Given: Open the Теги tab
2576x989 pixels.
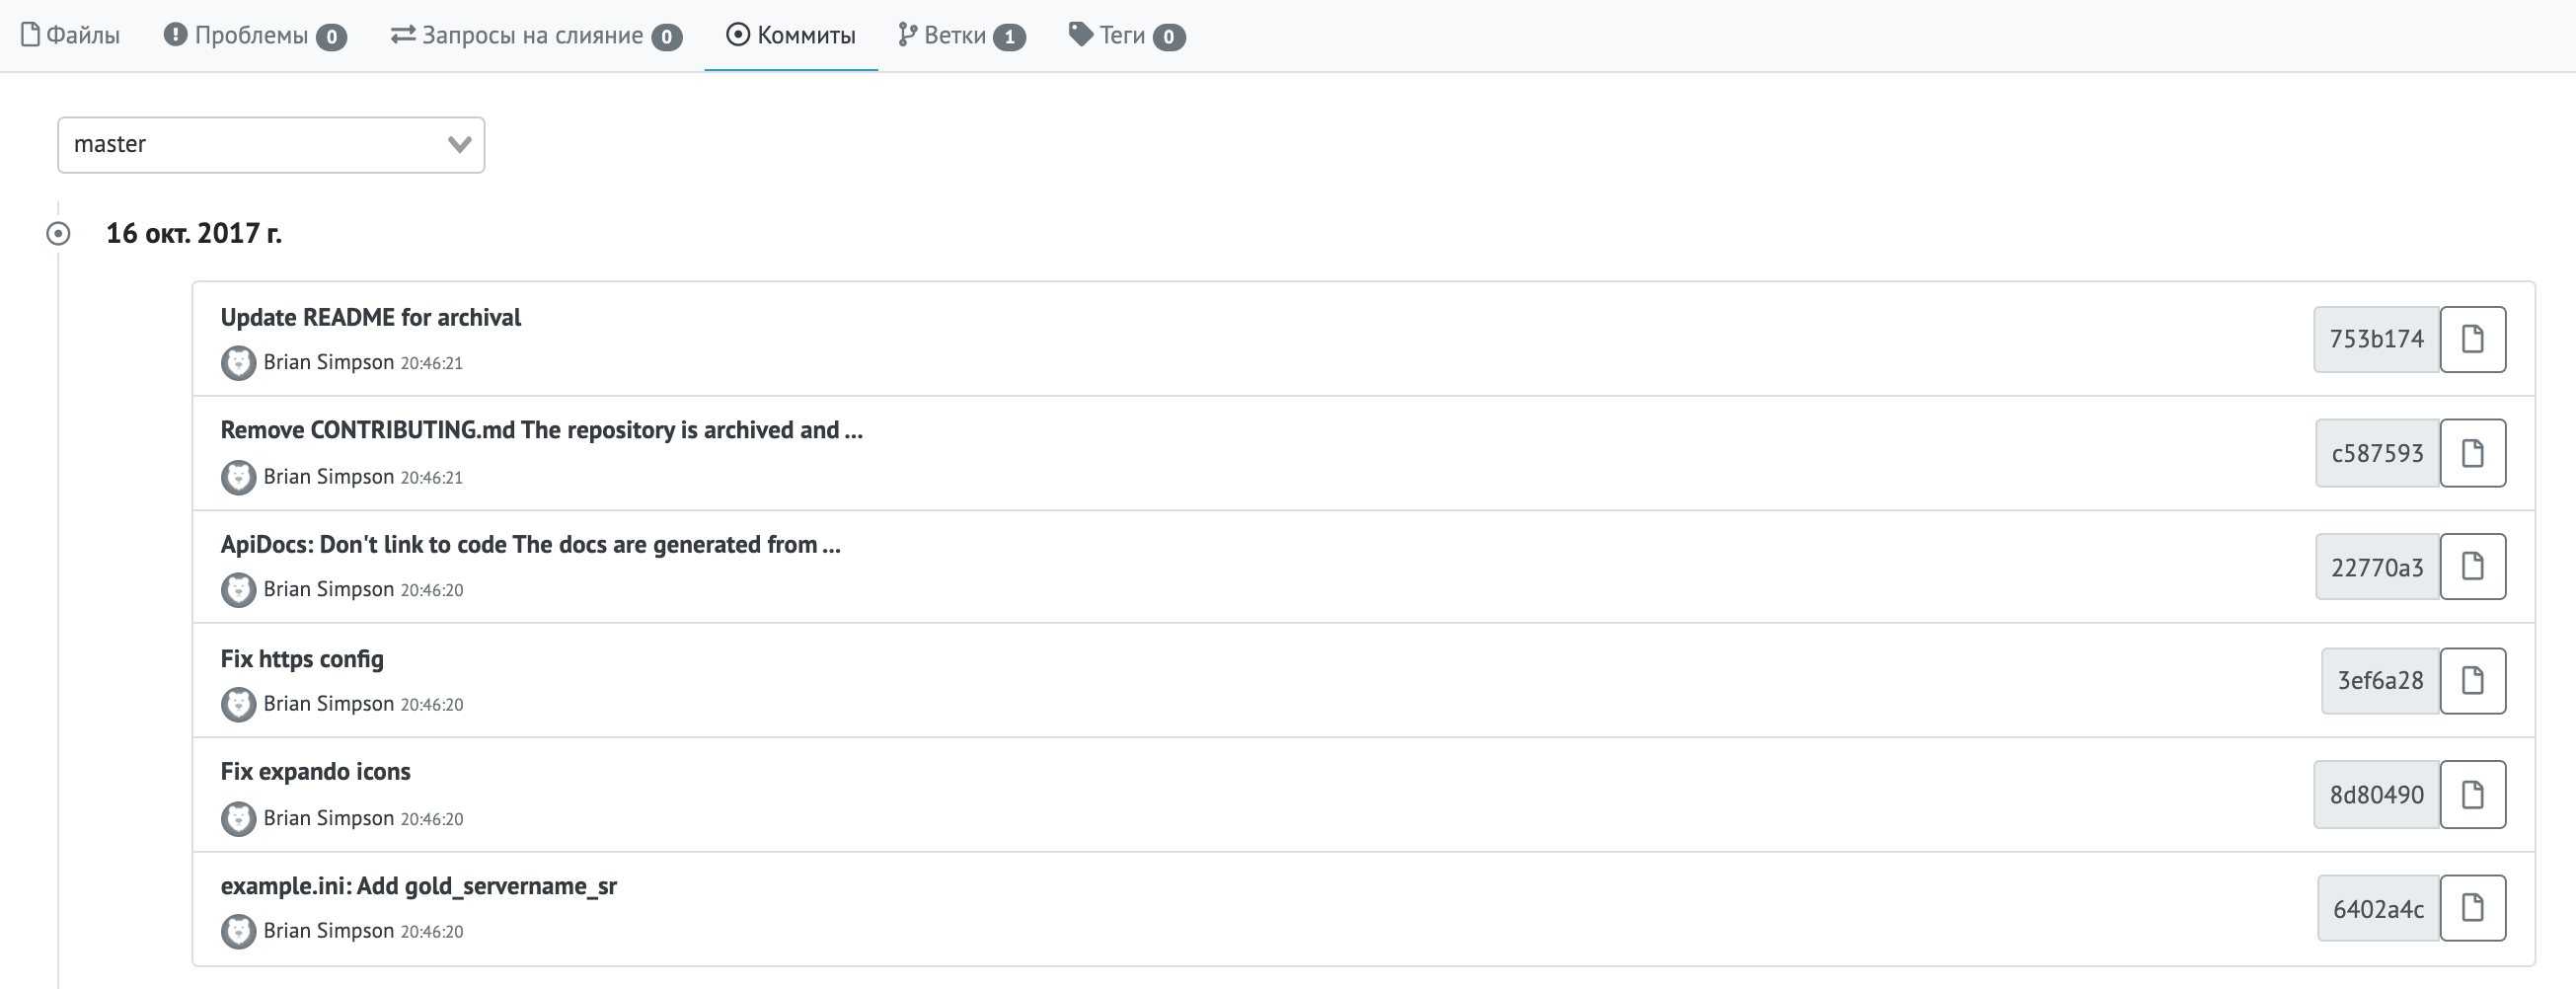Looking at the screenshot, I should (x=1127, y=36).
